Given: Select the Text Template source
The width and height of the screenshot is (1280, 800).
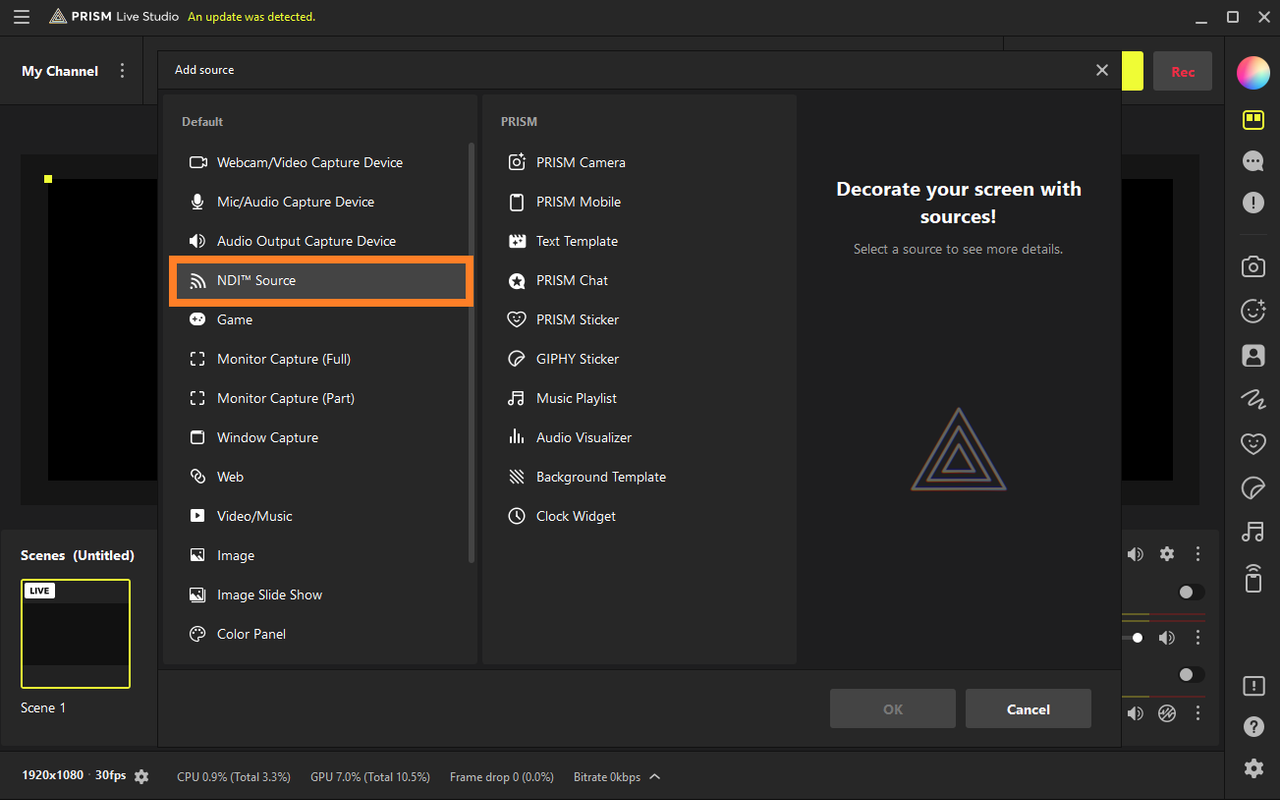Looking at the screenshot, I should (640, 241).
